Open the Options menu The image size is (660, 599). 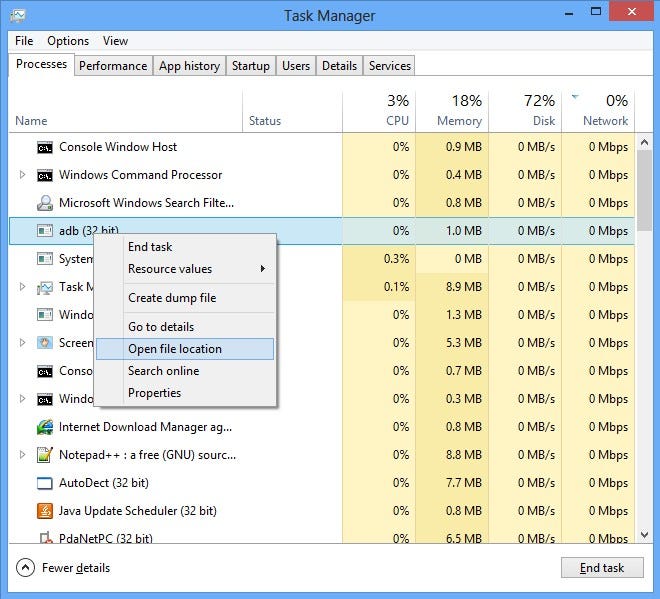68,41
